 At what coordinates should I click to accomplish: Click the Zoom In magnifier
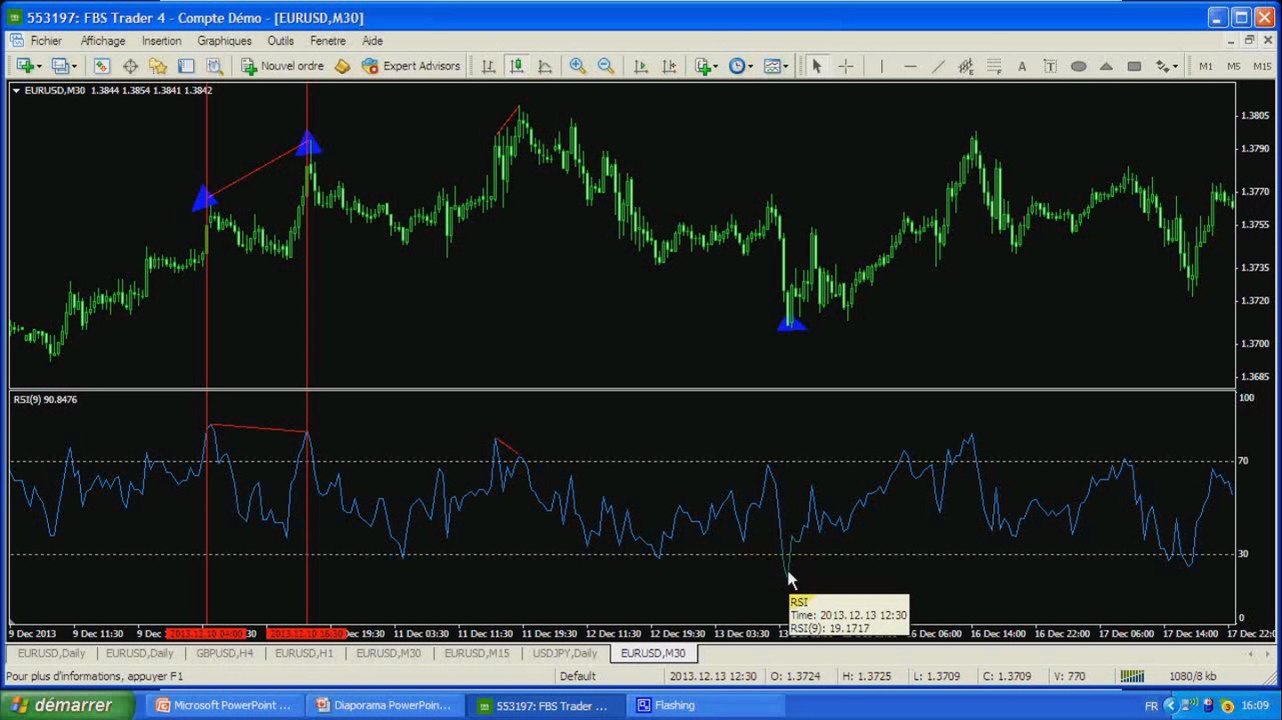click(x=577, y=66)
